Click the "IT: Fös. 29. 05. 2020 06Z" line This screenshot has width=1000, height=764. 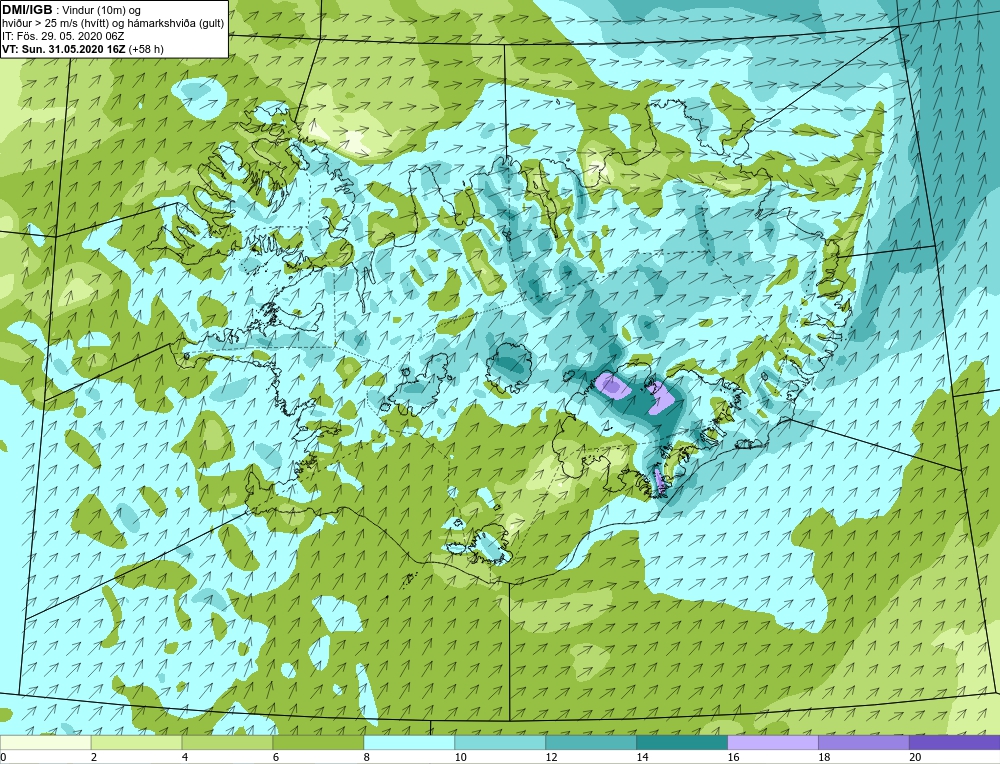(63, 36)
